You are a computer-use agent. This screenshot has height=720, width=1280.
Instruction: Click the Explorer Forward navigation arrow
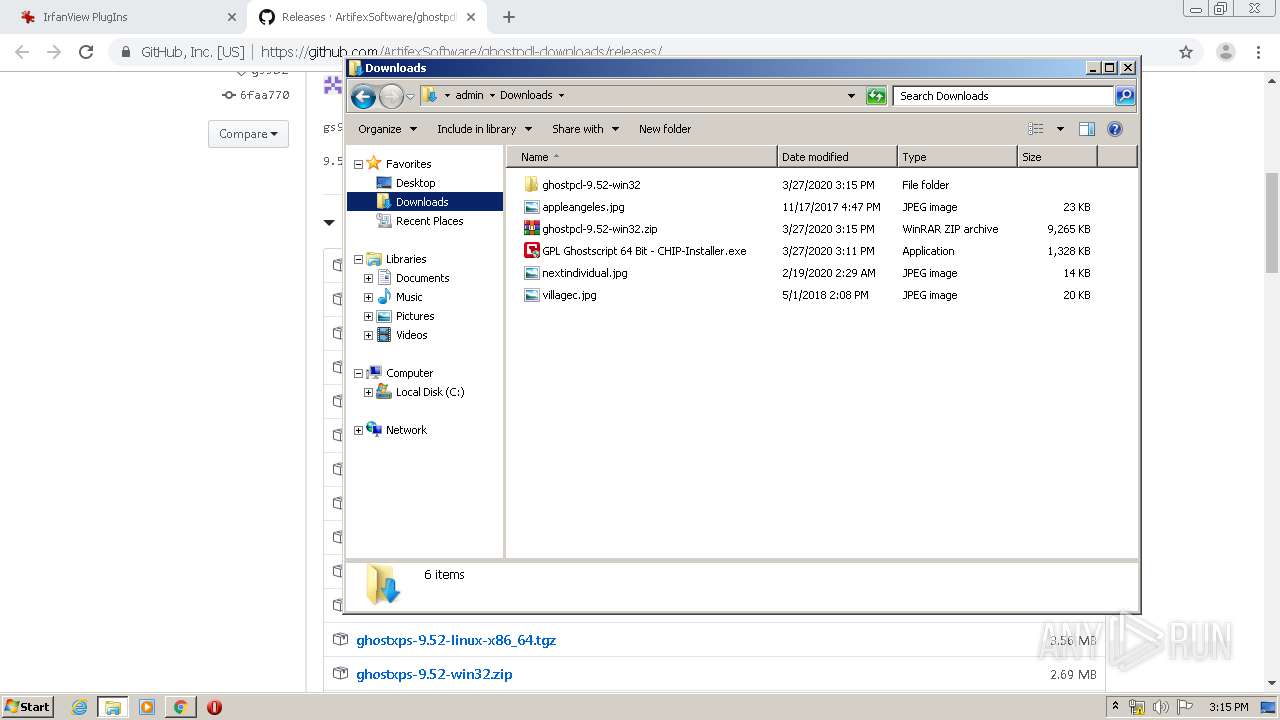click(391, 96)
